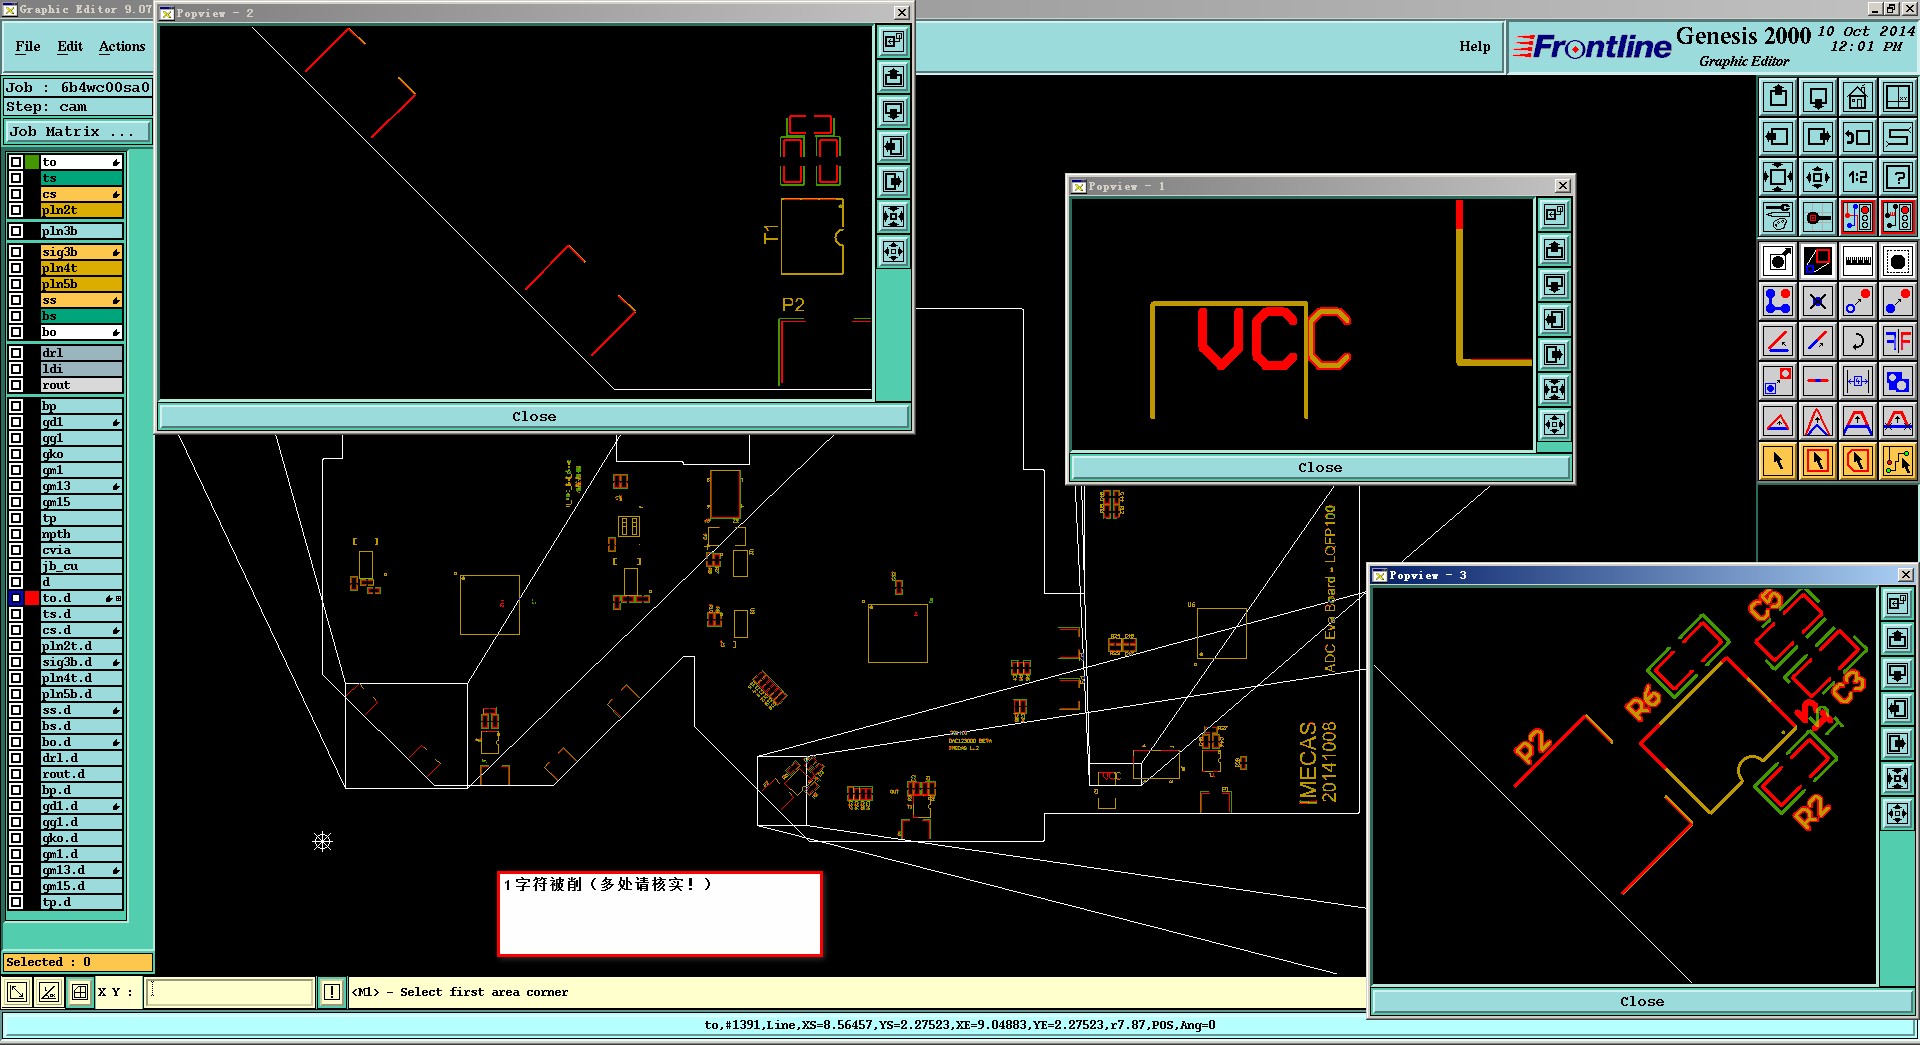Screen dimensions: 1920x1045
Task: Click the question mark help icon in toolbar
Action: [1897, 177]
